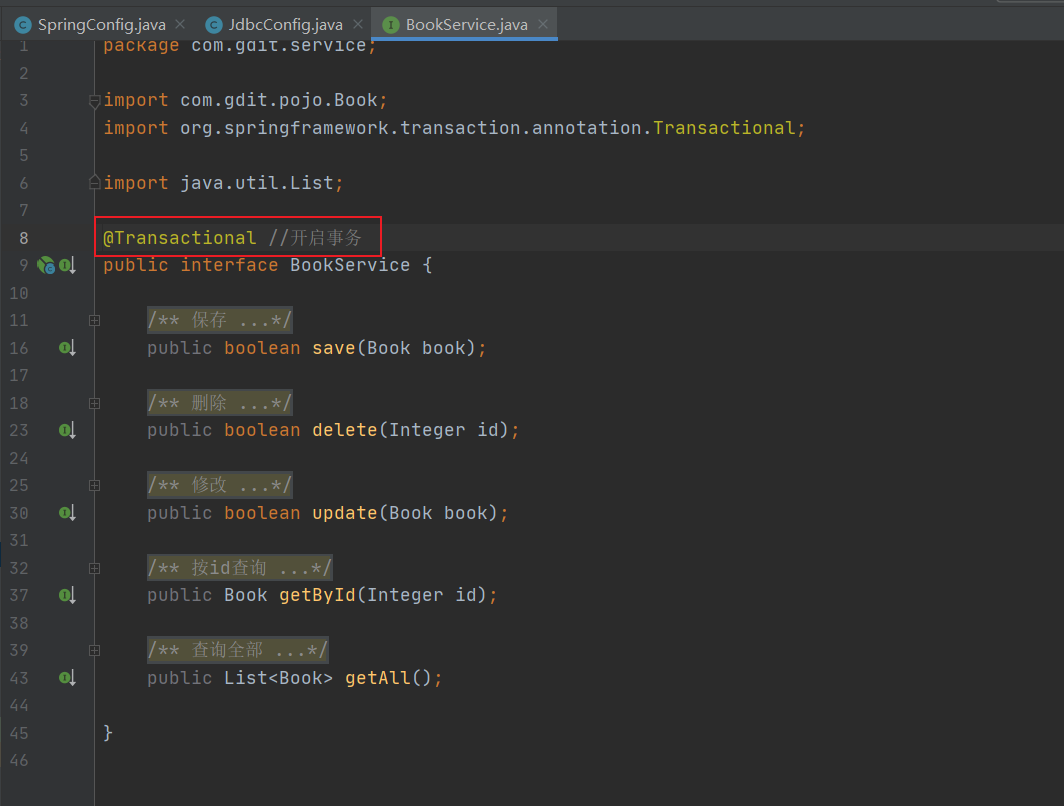Open implementation gutter icon for getAll method
Screen dimensions: 1064x806
[x=67, y=678]
